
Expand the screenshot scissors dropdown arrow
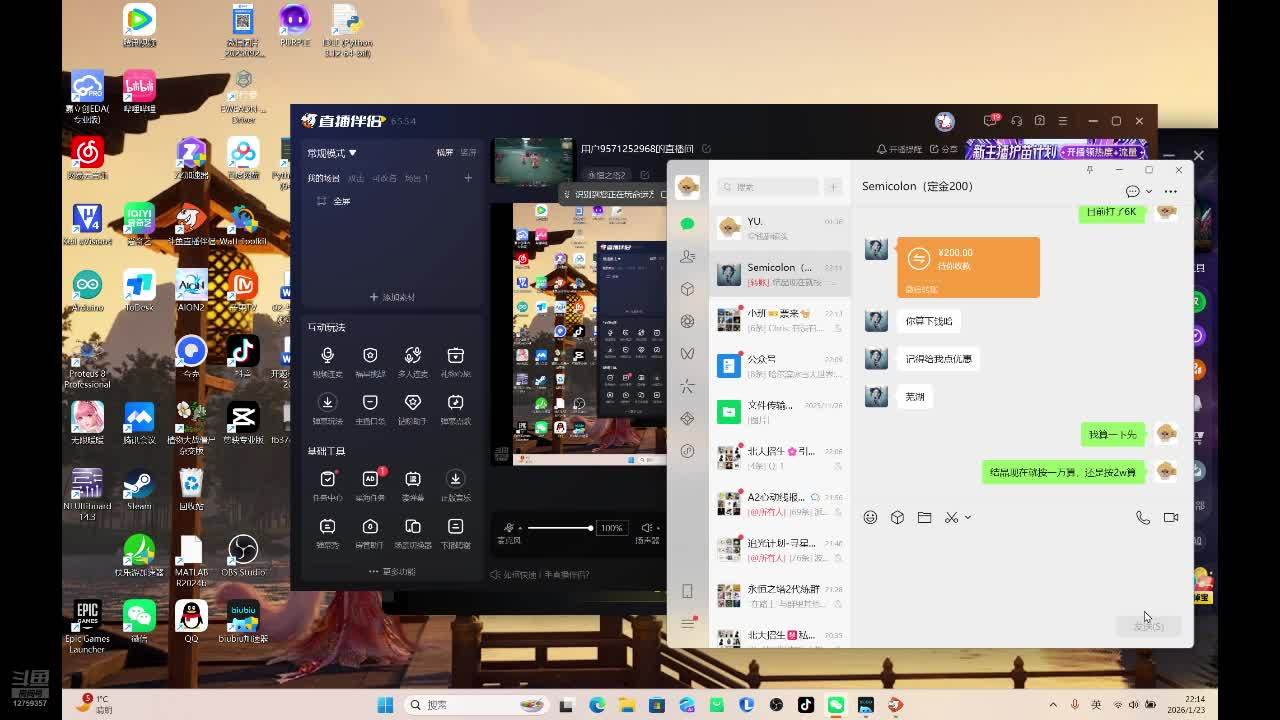coord(968,518)
